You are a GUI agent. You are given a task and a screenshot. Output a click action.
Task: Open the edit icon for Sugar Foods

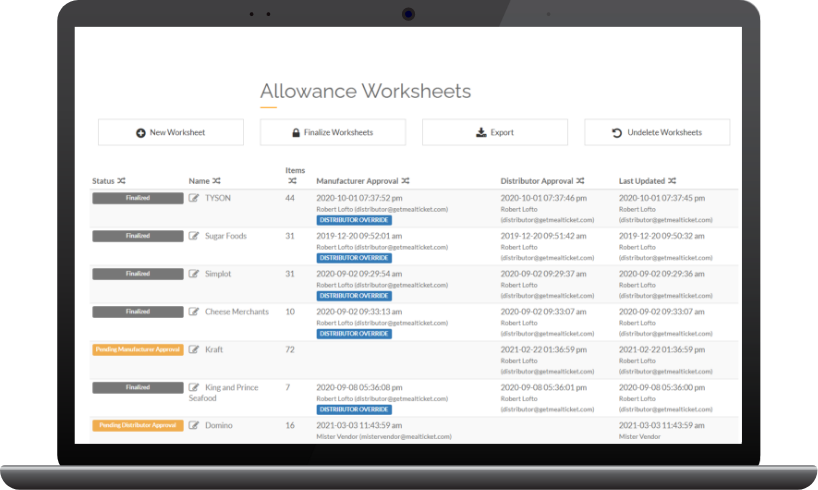(194, 236)
